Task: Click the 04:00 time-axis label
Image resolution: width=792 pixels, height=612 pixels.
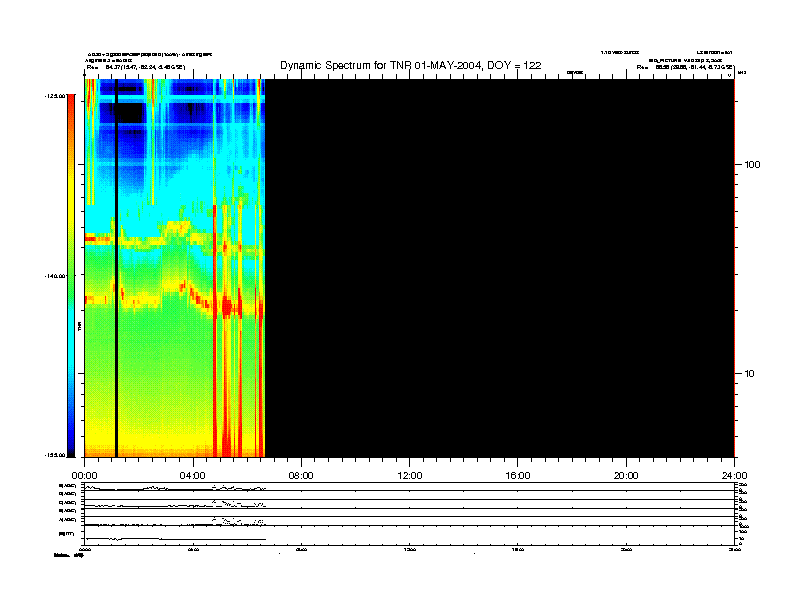Action: tap(192, 476)
